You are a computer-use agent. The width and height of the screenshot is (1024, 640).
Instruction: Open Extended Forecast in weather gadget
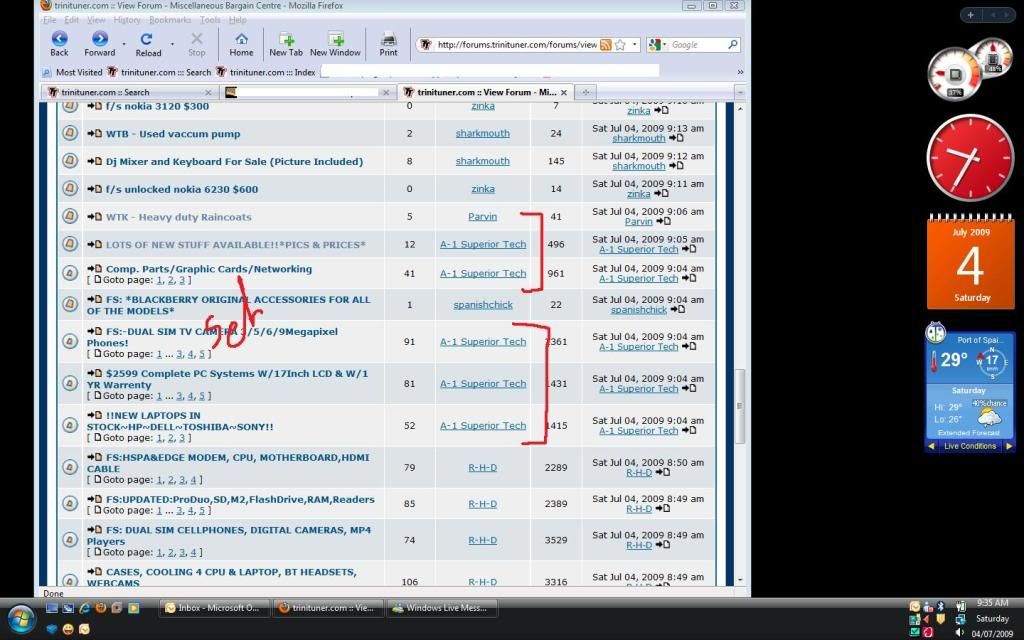[x=968, y=432]
